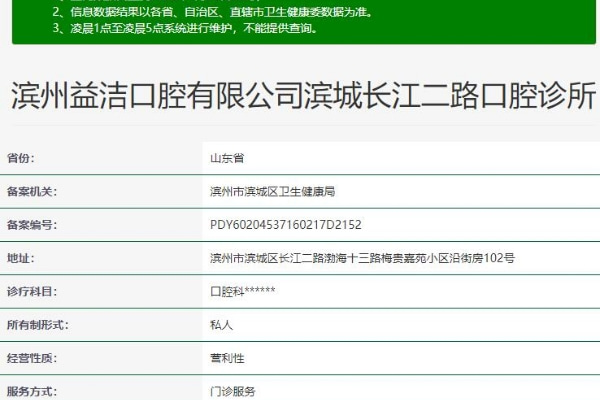Click the 备案编号 label
The height and width of the screenshot is (400, 600).
coord(32,225)
